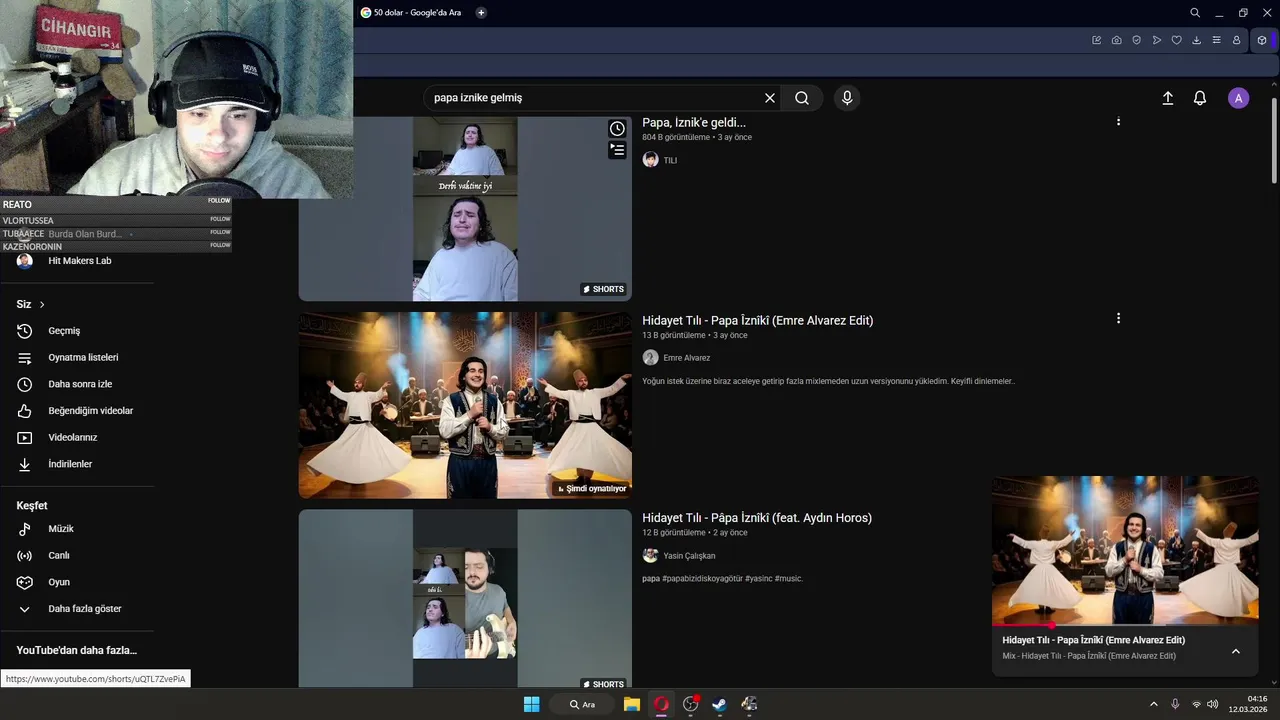Click the miniplayer video preview
This screenshot has width=1280, height=720.
(x=1125, y=550)
